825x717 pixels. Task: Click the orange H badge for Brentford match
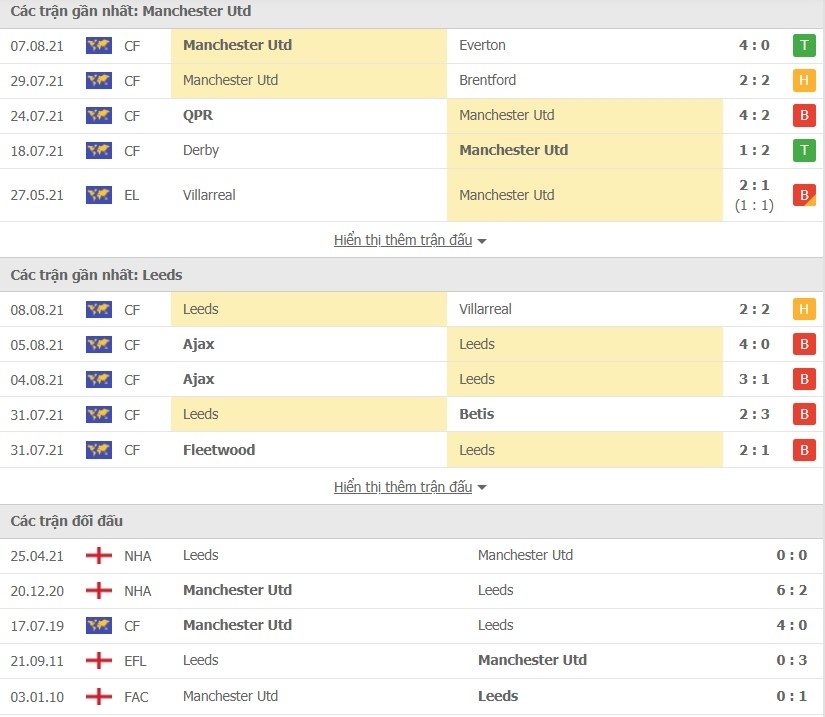coord(804,80)
